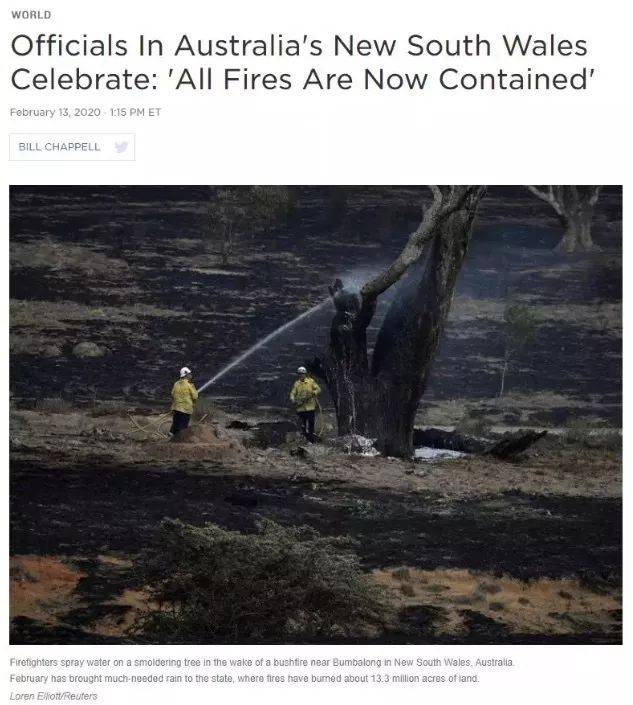This screenshot has height=705, width=633.
Task: Click the background tree at photo's upper right
Action: click(x=571, y=218)
